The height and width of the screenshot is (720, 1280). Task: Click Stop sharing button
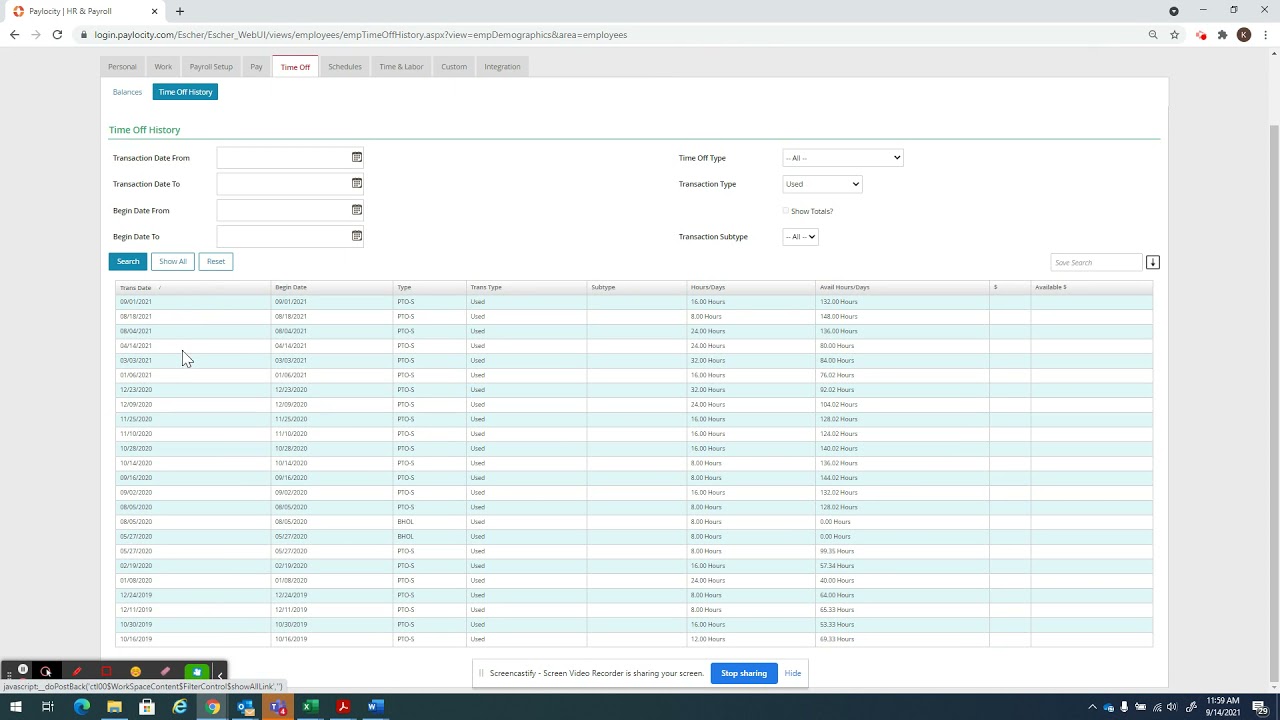pyautogui.click(x=744, y=673)
